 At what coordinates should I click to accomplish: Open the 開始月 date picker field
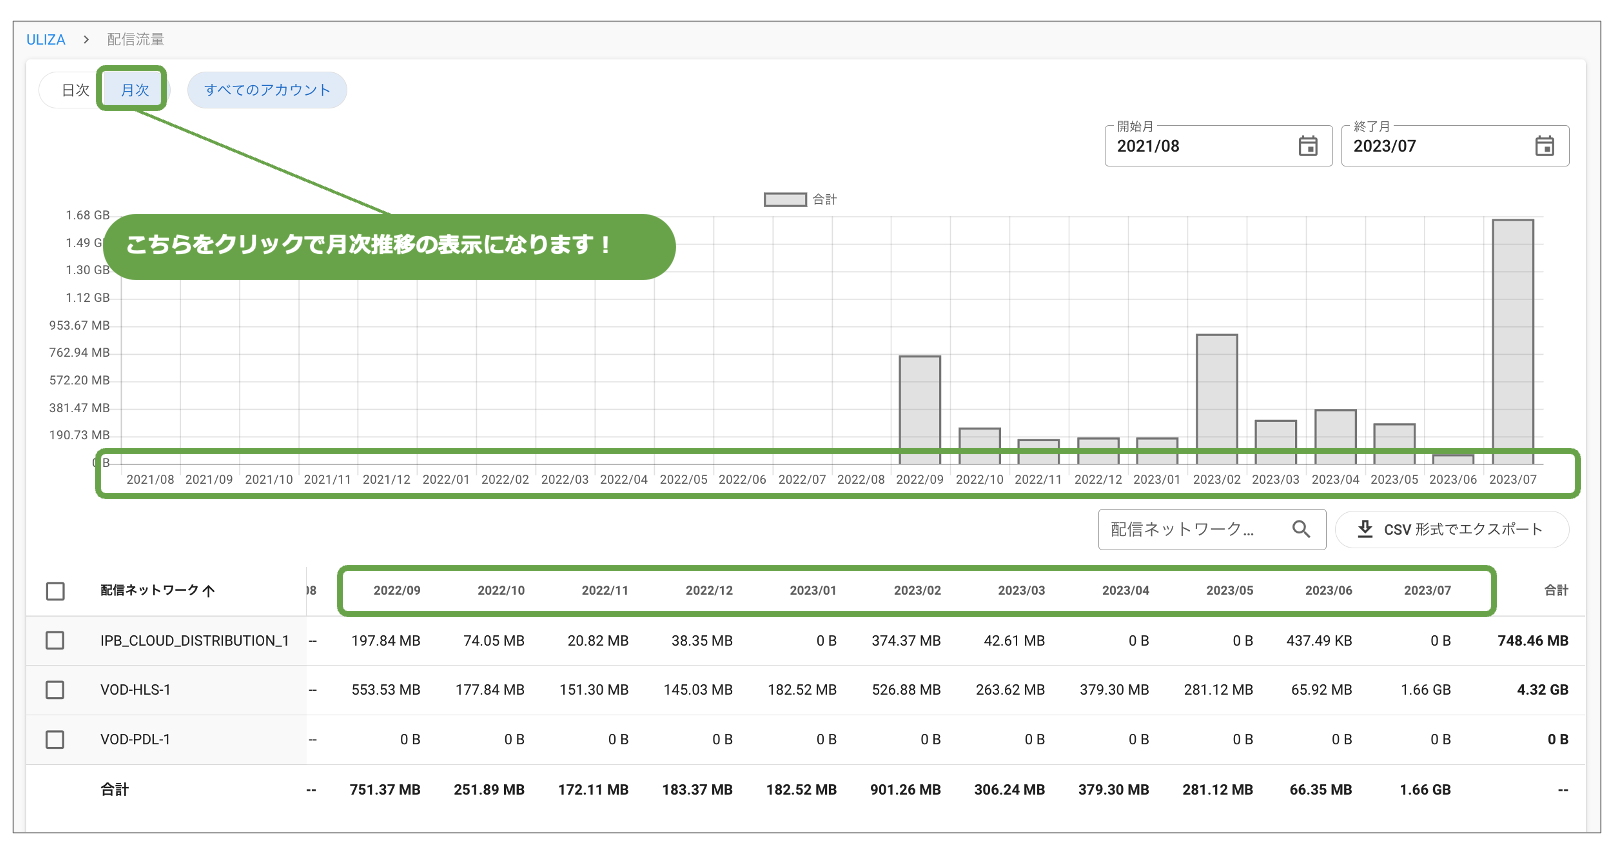[1200, 146]
